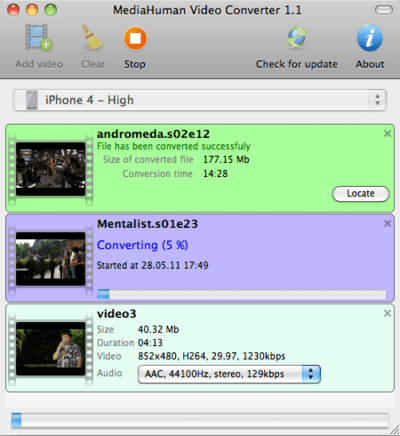Click "File has been converted successfuly" message

click(x=174, y=146)
